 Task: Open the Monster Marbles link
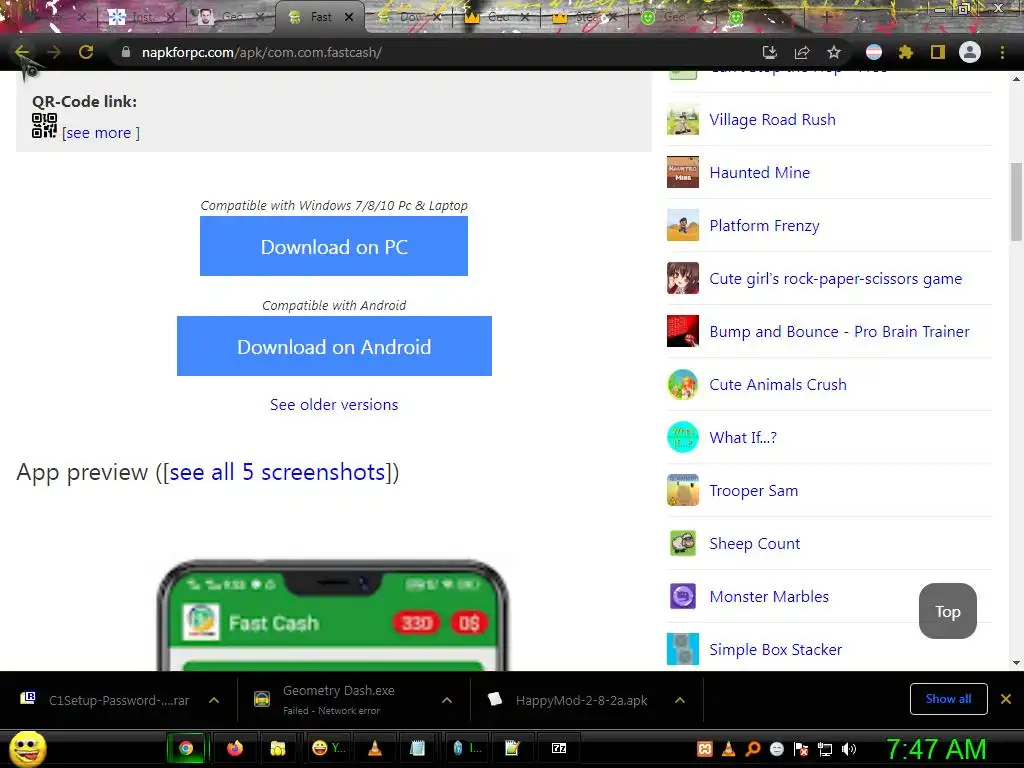769,596
